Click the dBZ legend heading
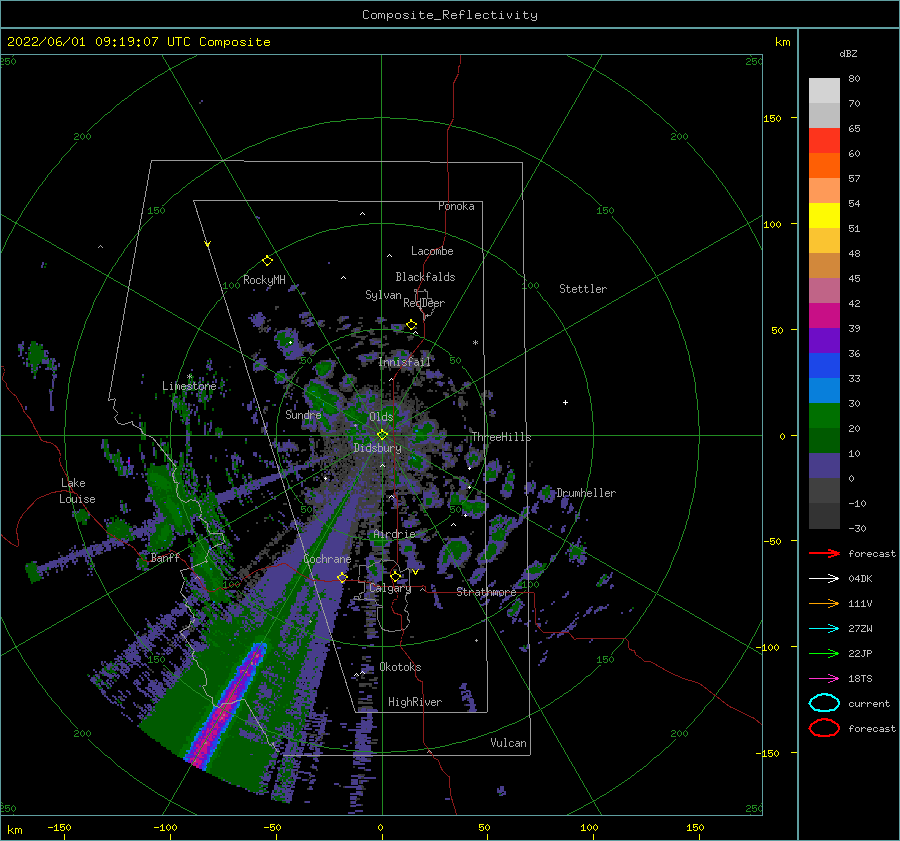 848,53
